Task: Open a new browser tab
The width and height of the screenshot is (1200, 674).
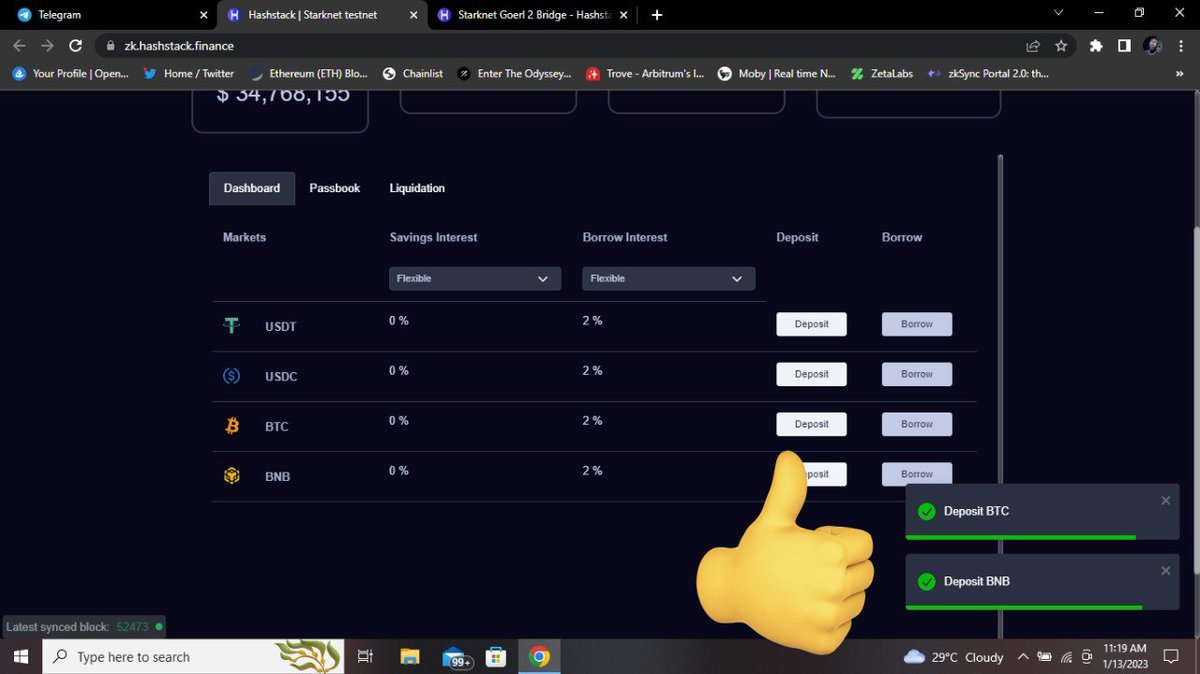Action: pyautogui.click(x=657, y=15)
